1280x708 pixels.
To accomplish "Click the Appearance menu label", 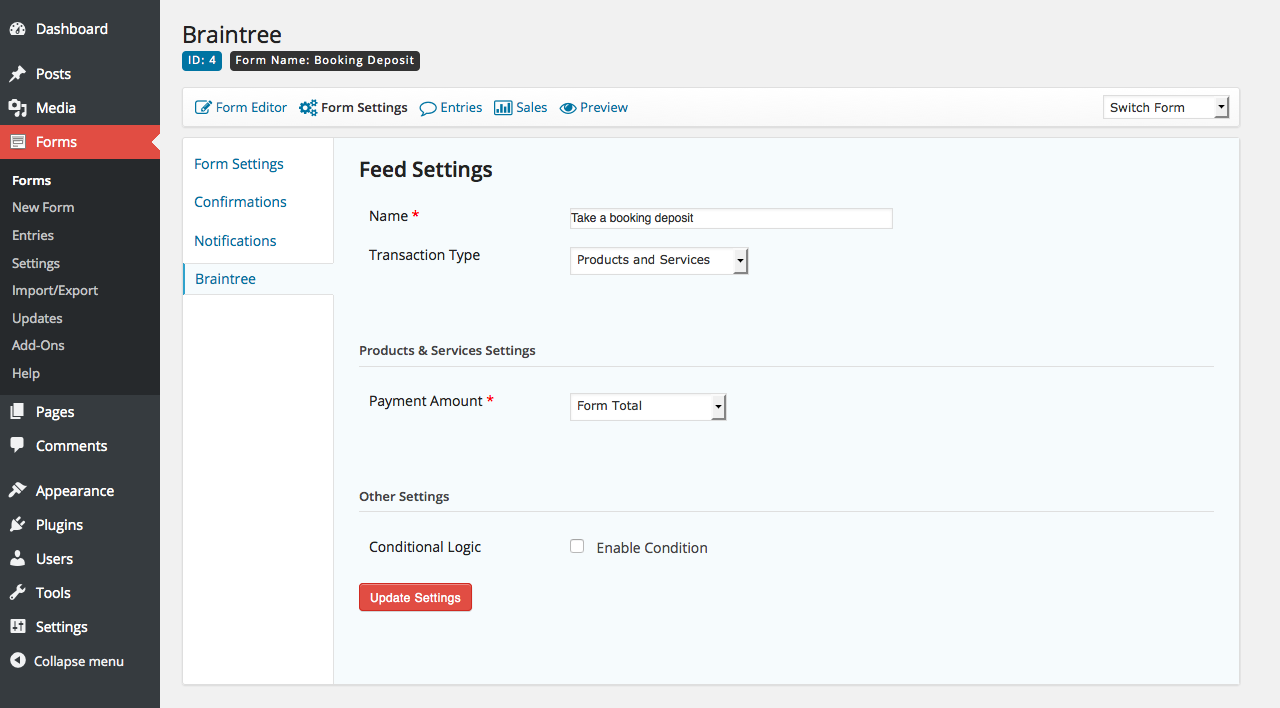I will point(75,491).
